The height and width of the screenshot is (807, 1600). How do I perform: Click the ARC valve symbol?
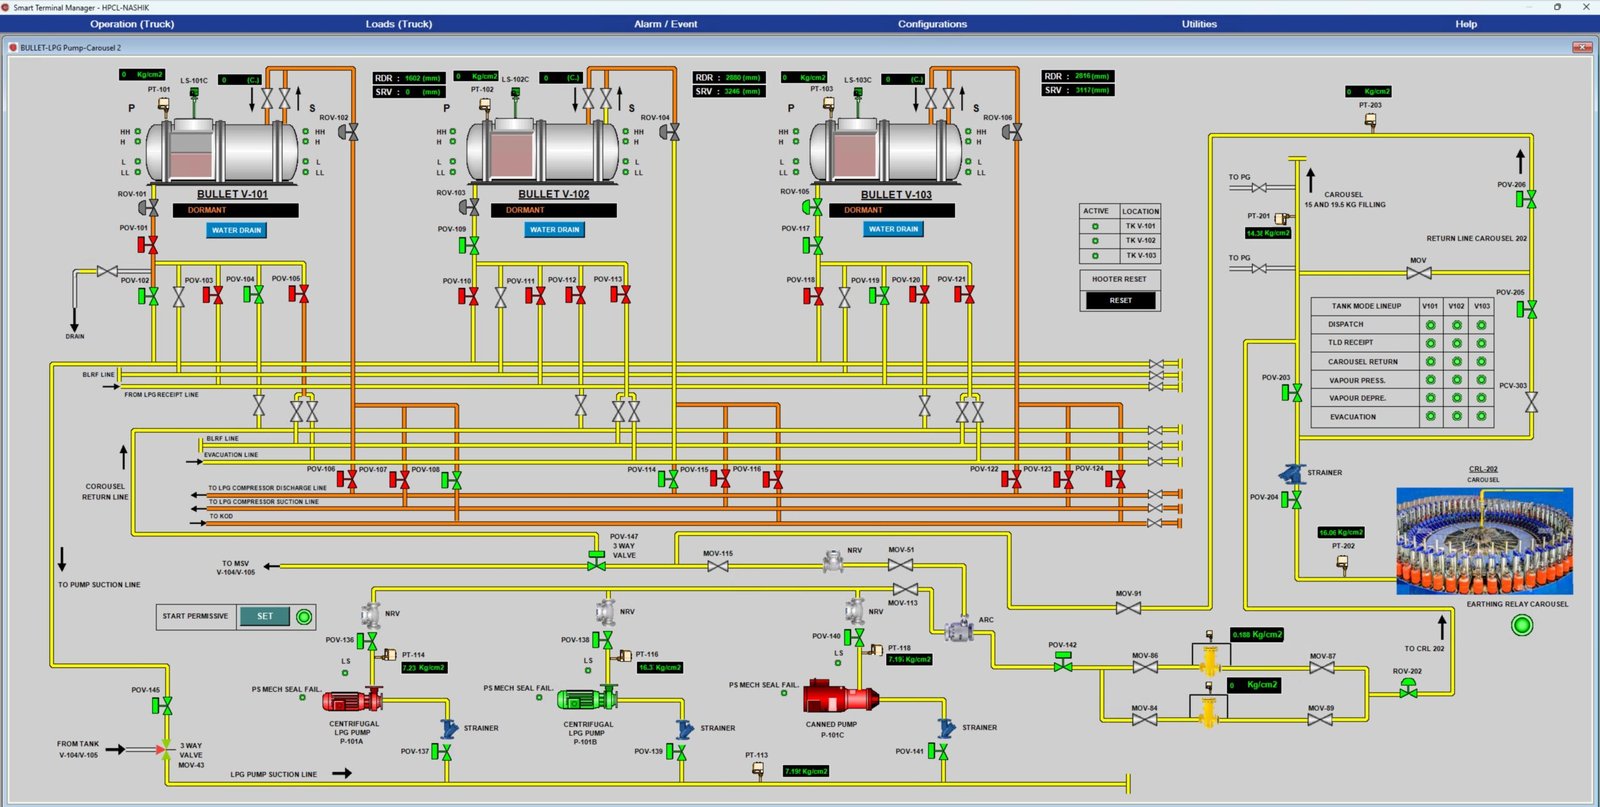point(960,628)
